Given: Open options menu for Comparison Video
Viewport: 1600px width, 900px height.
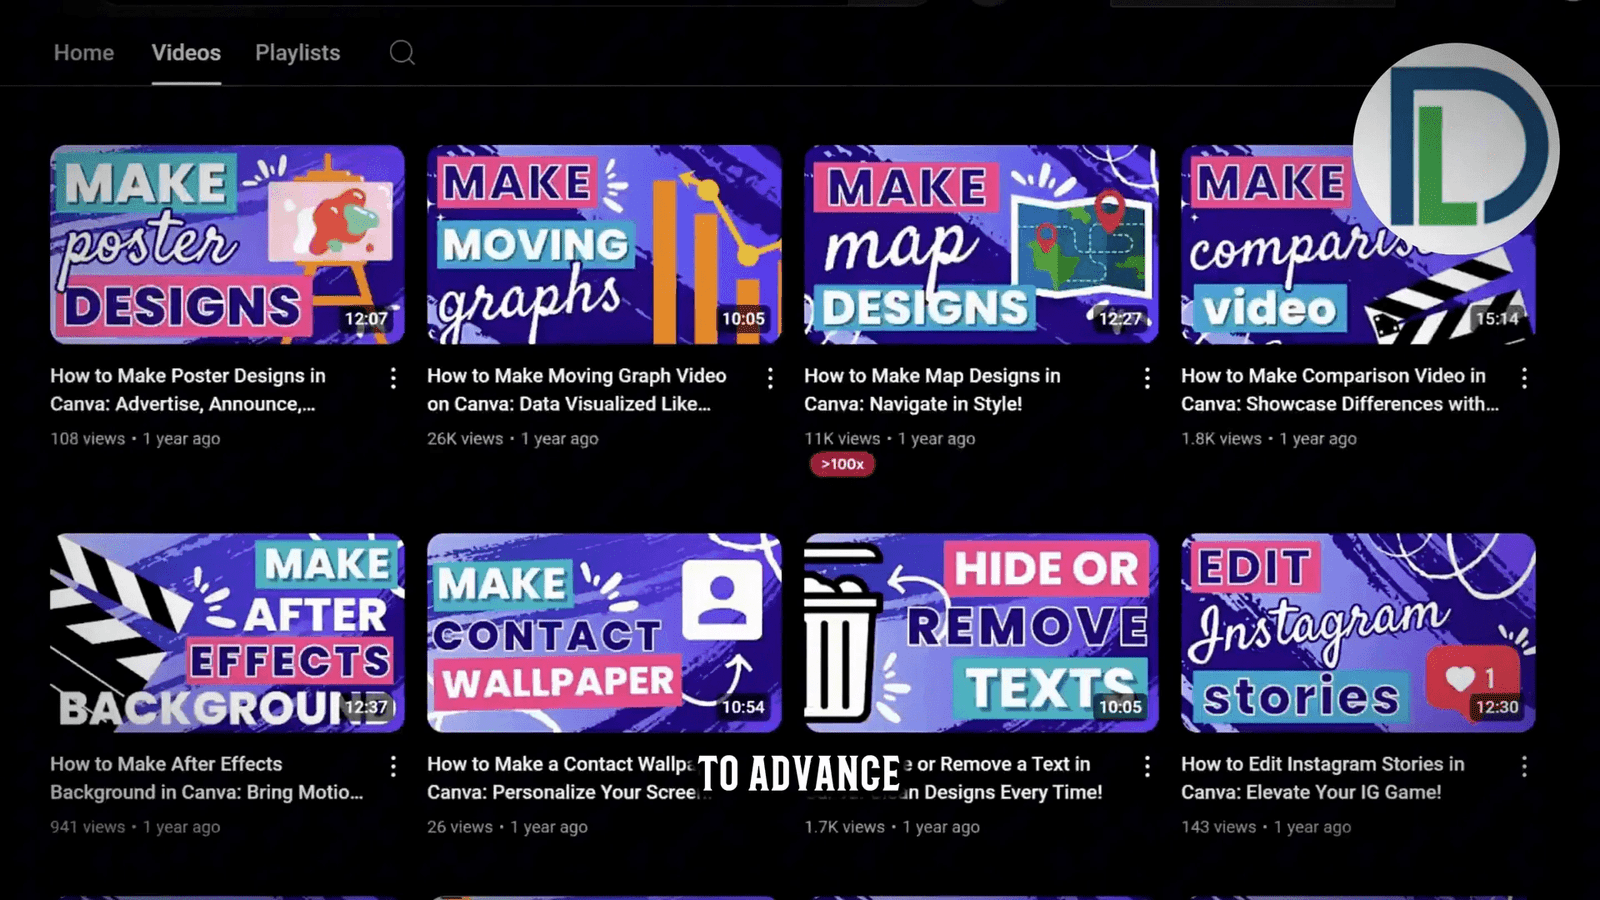Looking at the screenshot, I should click(1524, 378).
